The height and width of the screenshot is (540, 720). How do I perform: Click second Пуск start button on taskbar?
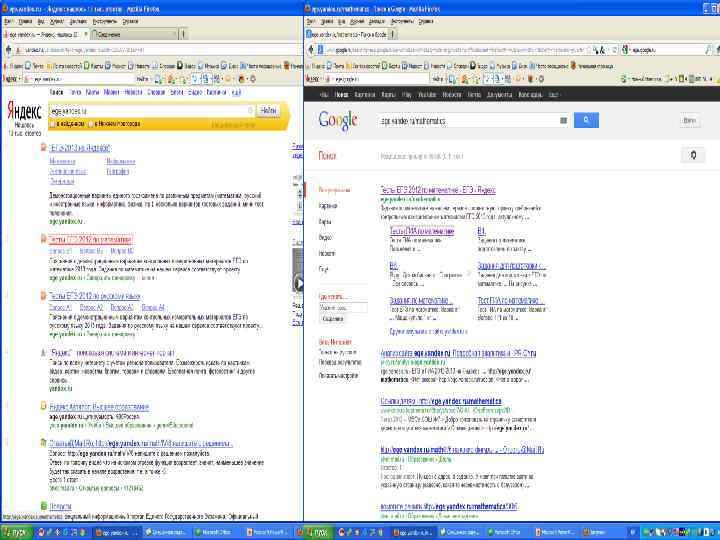[x=317, y=533]
